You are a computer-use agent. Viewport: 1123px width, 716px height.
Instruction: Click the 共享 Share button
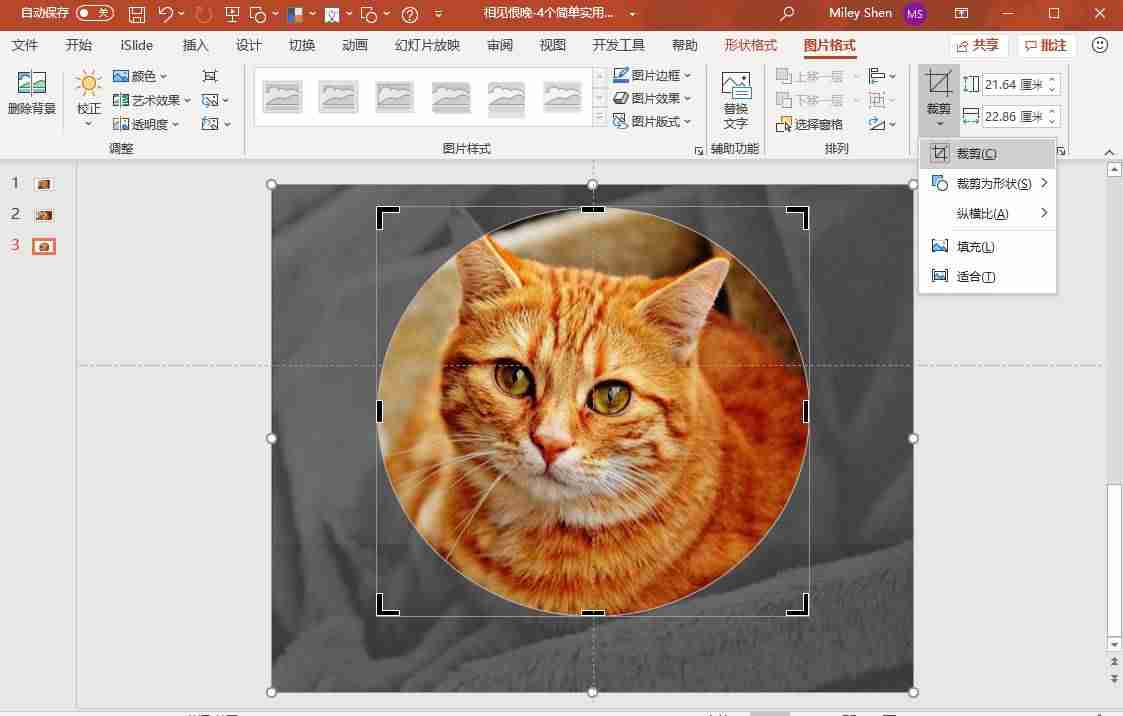tap(978, 45)
